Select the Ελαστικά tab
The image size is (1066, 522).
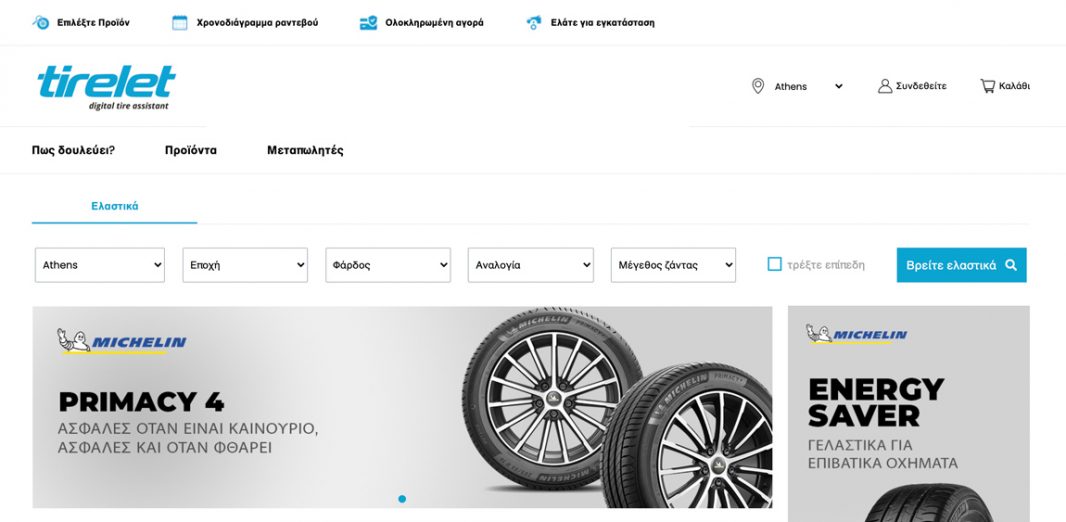tap(115, 206)
